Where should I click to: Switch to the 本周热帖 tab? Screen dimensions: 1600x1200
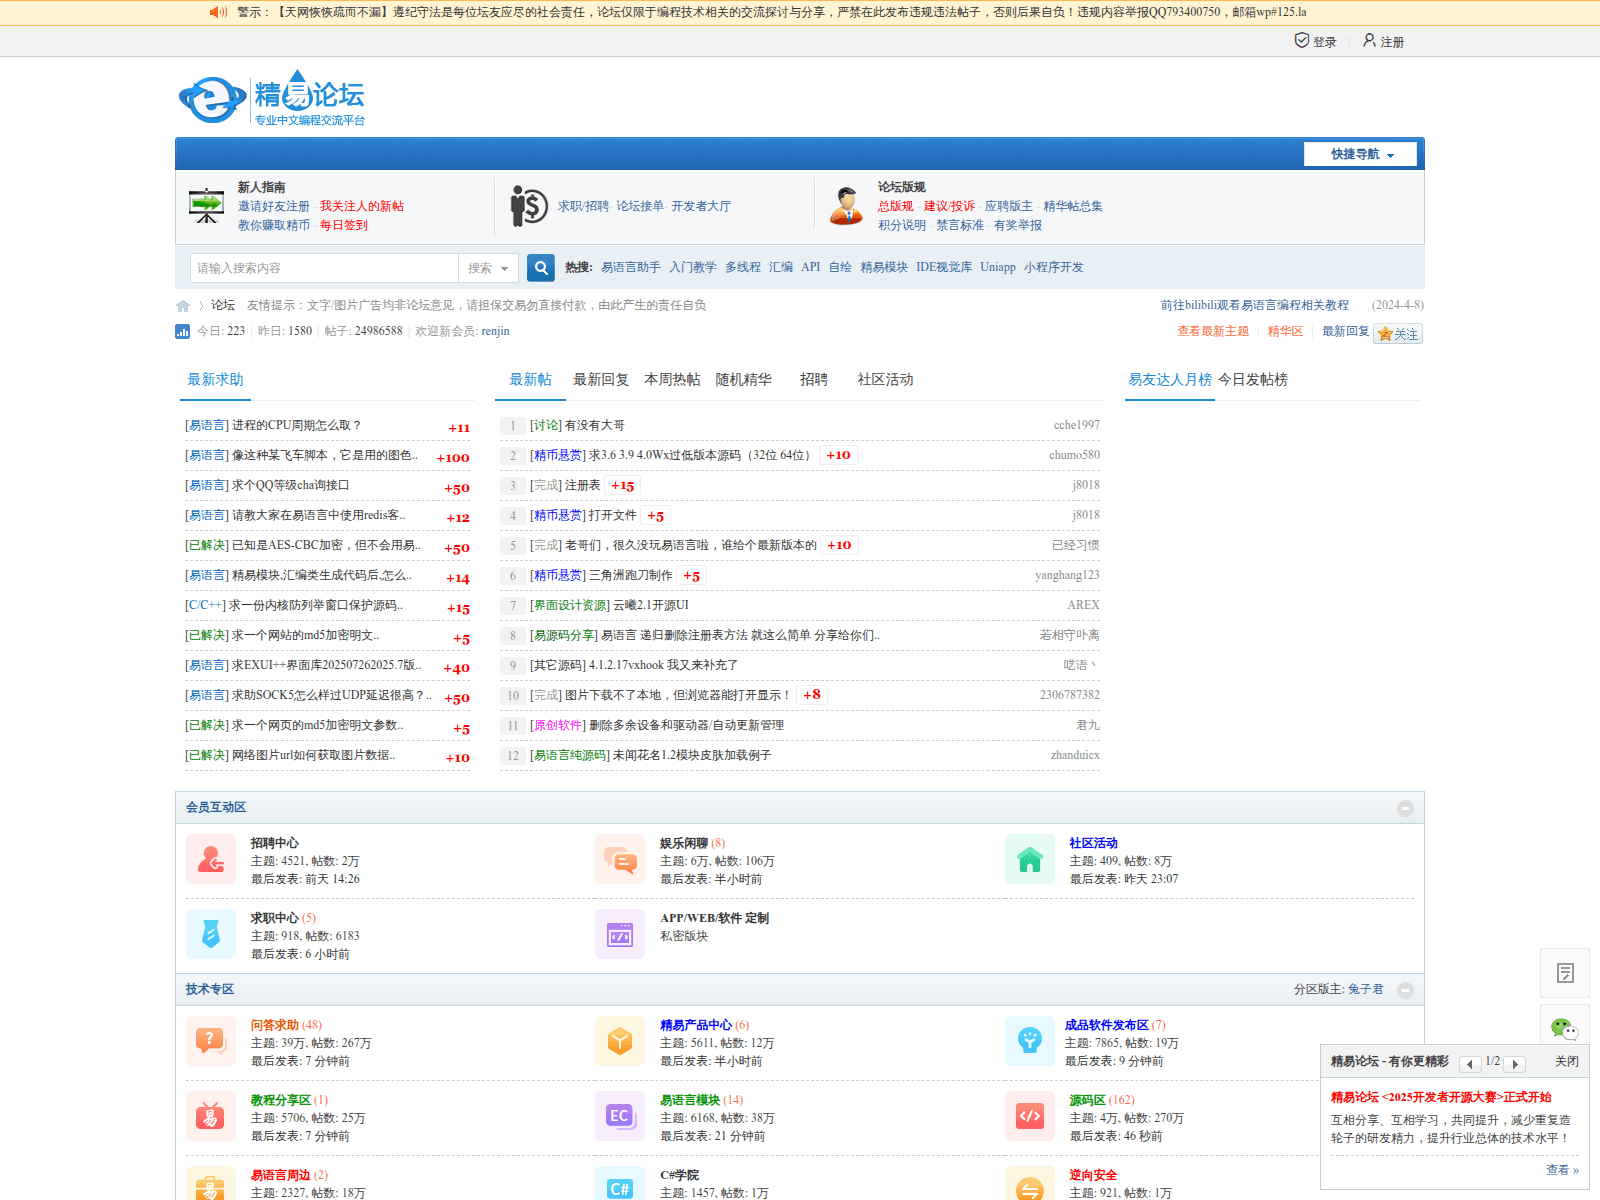pyautogui.click(x=672, y=380)
